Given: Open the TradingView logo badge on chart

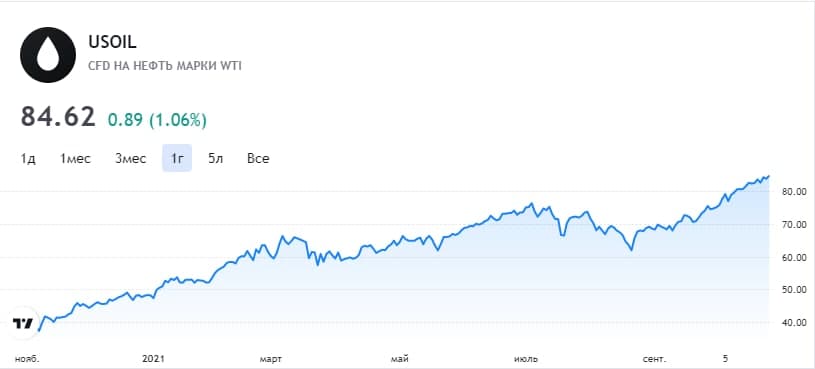Looking at the screenshot, I should click(23, 324).
